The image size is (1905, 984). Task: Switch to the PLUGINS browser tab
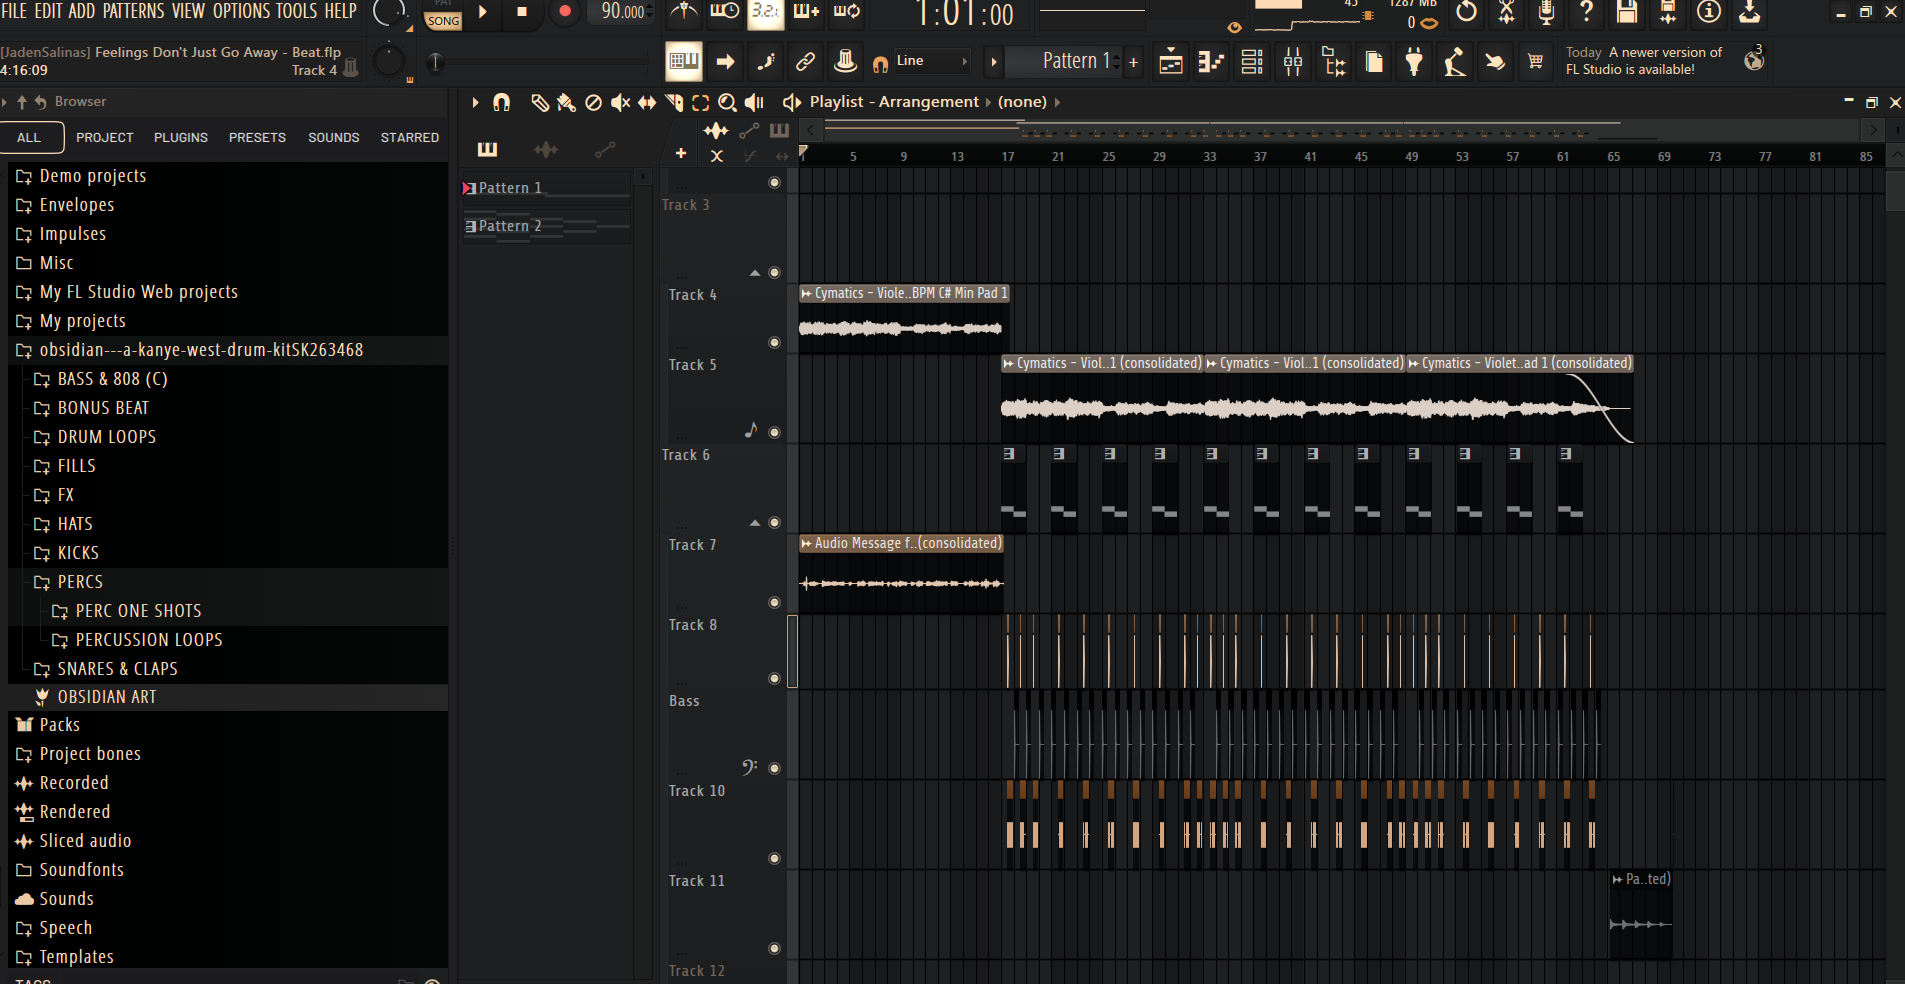(181, 137)
